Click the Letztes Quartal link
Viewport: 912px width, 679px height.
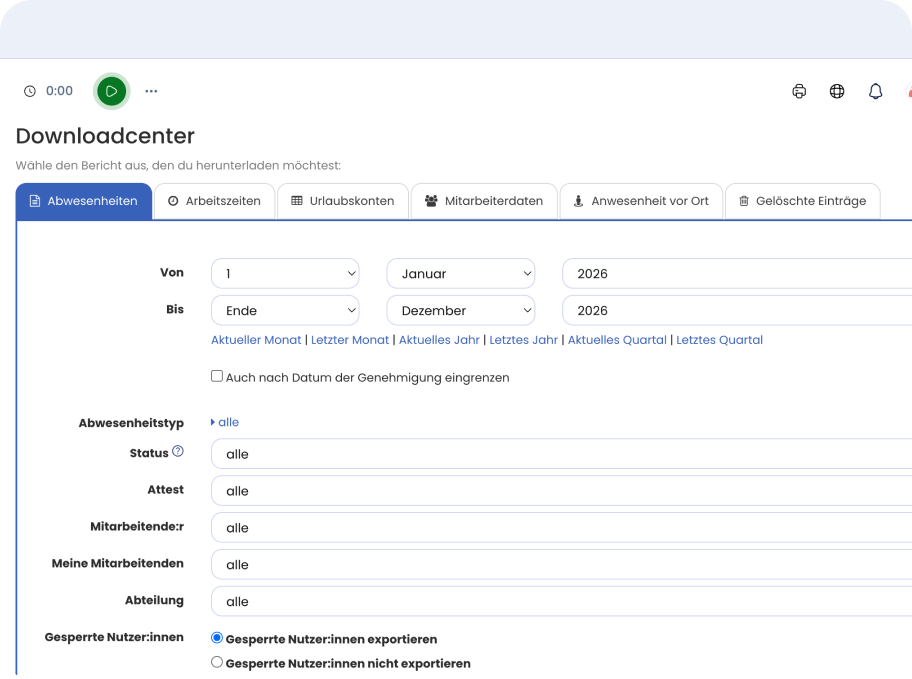719,340
